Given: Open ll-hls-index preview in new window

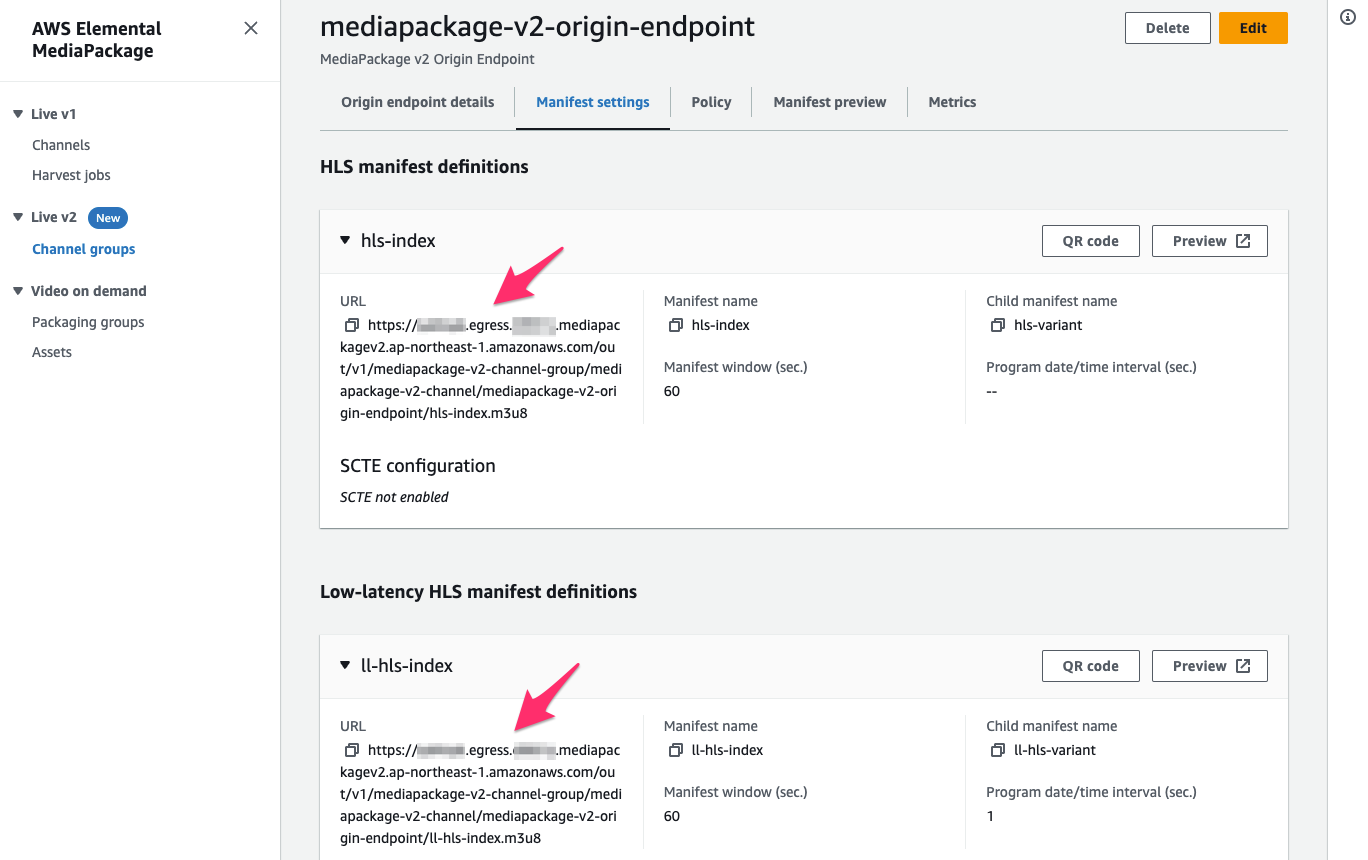Looking at the screenshot, I should [x=1209, y=665].
